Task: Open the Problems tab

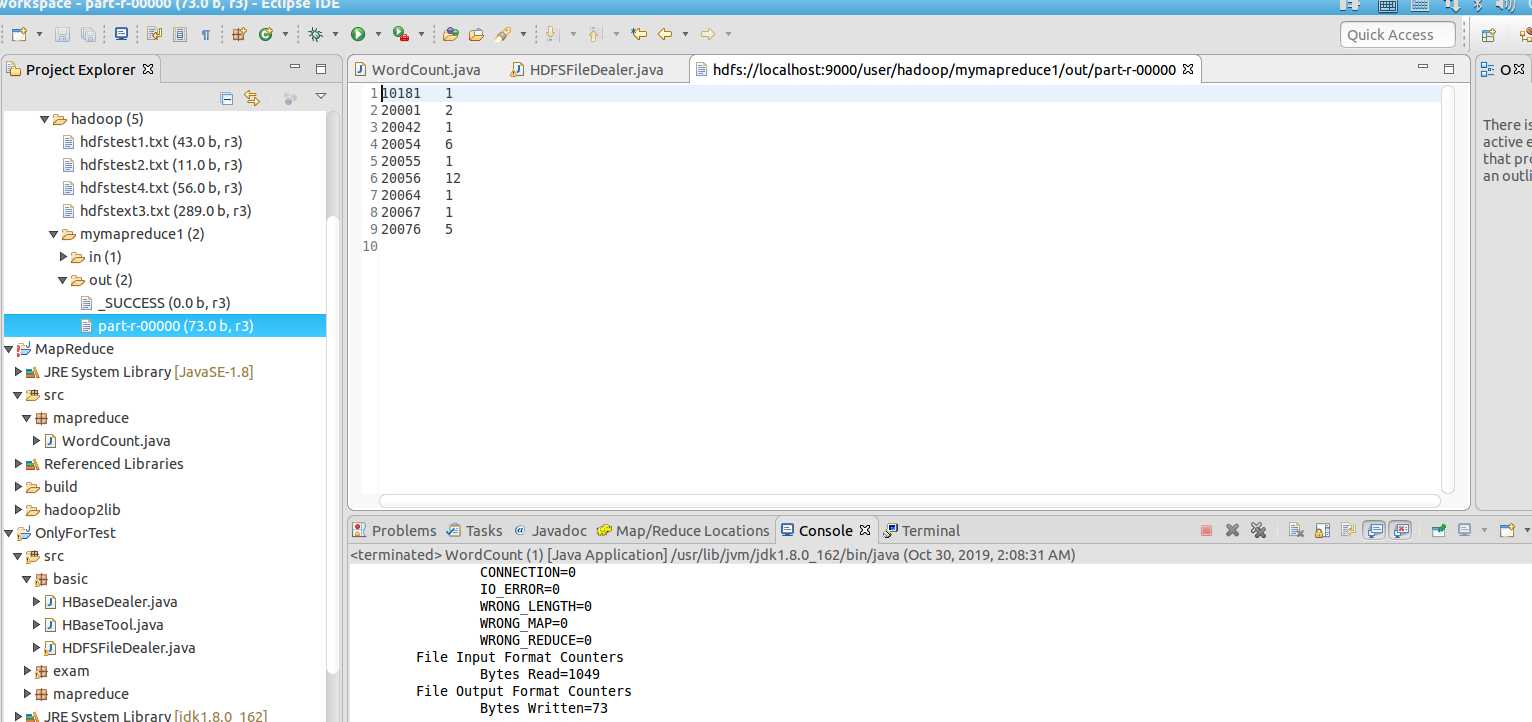Action: coord(394,531)
